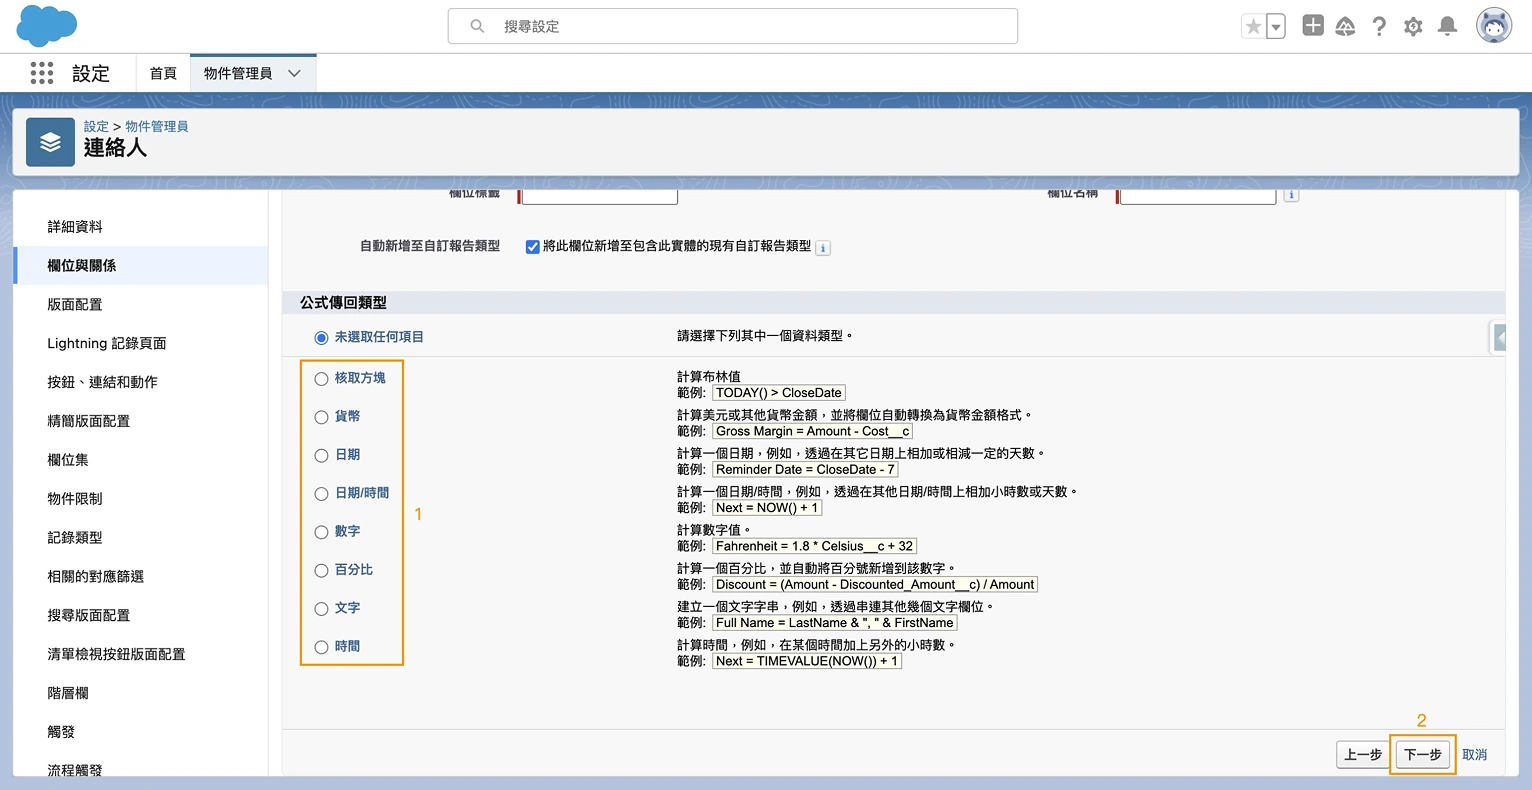Open the Help question mark icon

[1379, 26]
